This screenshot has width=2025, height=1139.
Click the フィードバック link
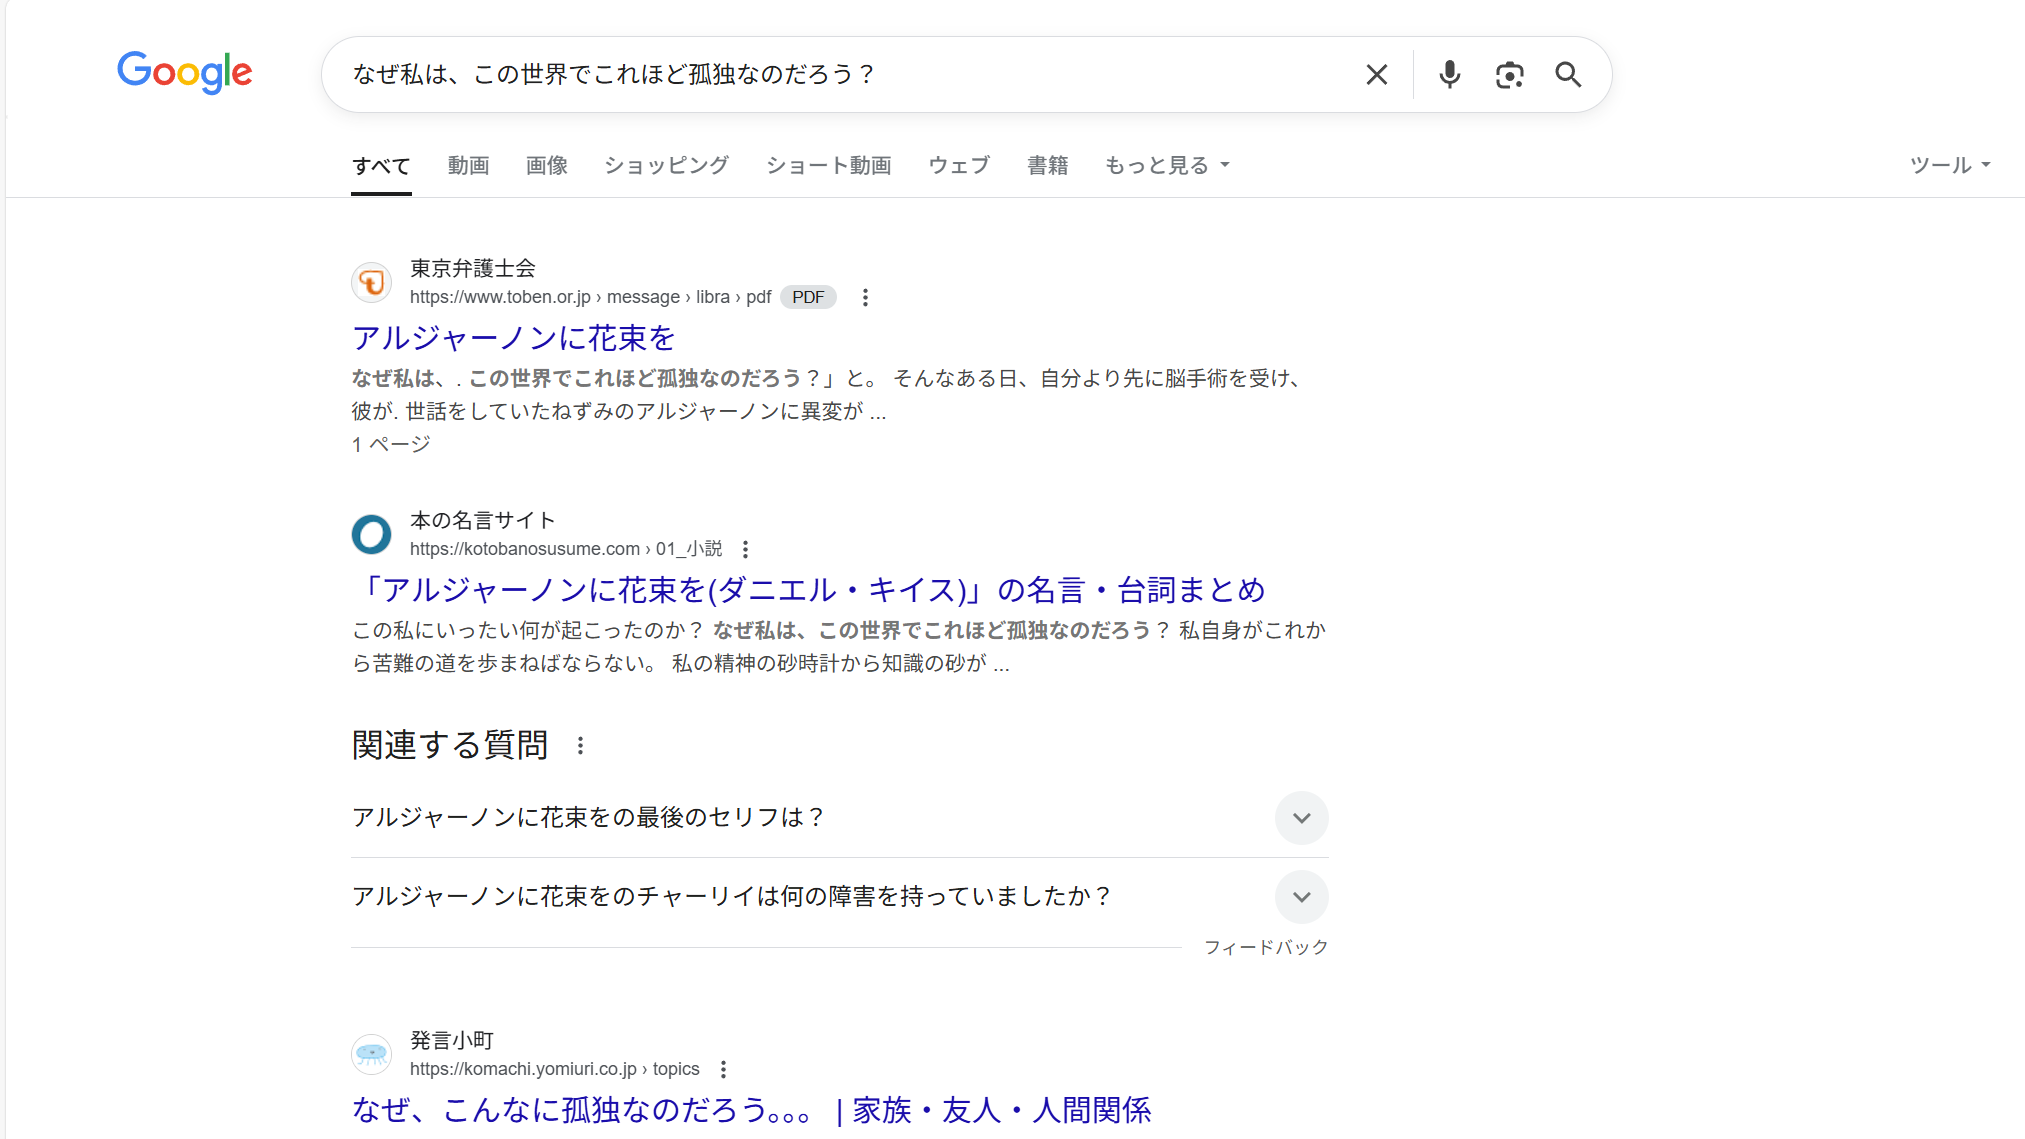click(x=1266, y=947)
